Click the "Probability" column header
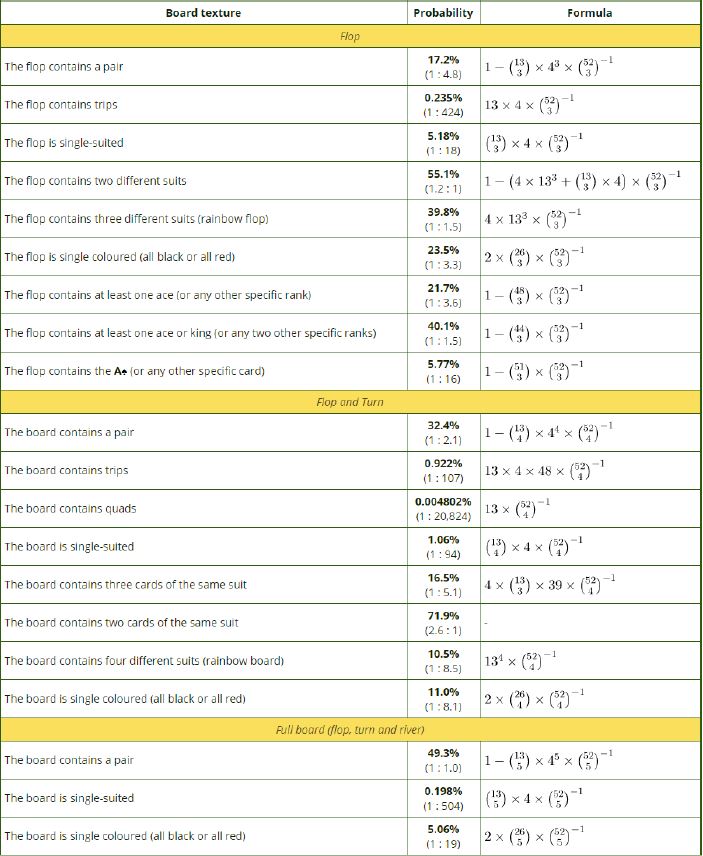Image resolution: width=703 pixels, height=856 pixels. (x=443, y=13)
